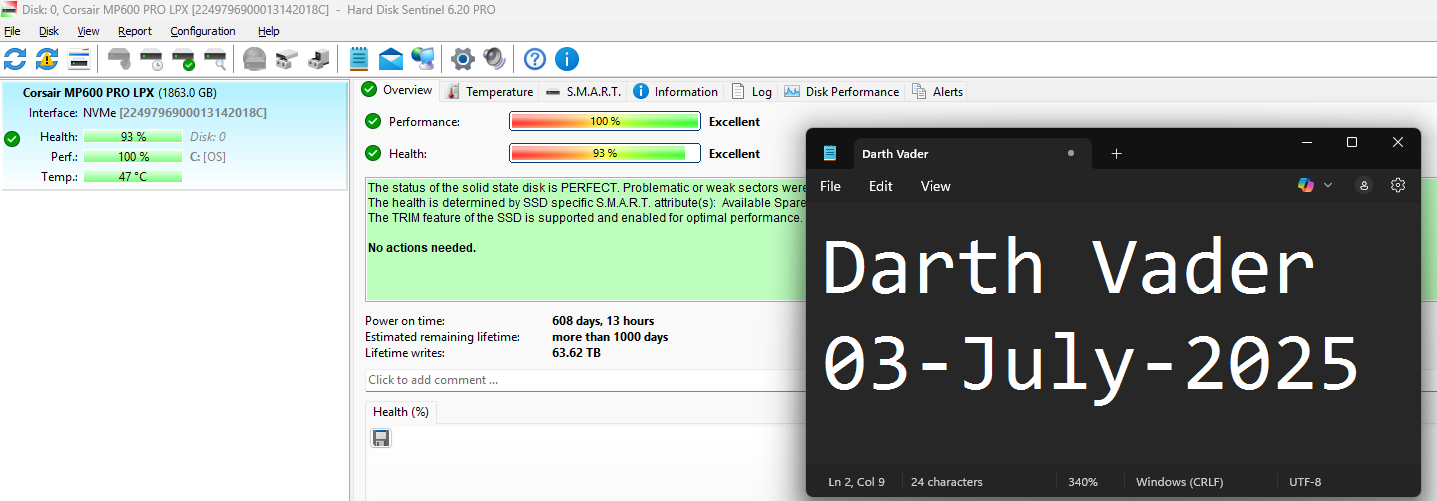This screenshot has width=1437, height=501.
Task: Expand the Copilot dropdown in Notepad
Action: click(x=1328, y=185)
